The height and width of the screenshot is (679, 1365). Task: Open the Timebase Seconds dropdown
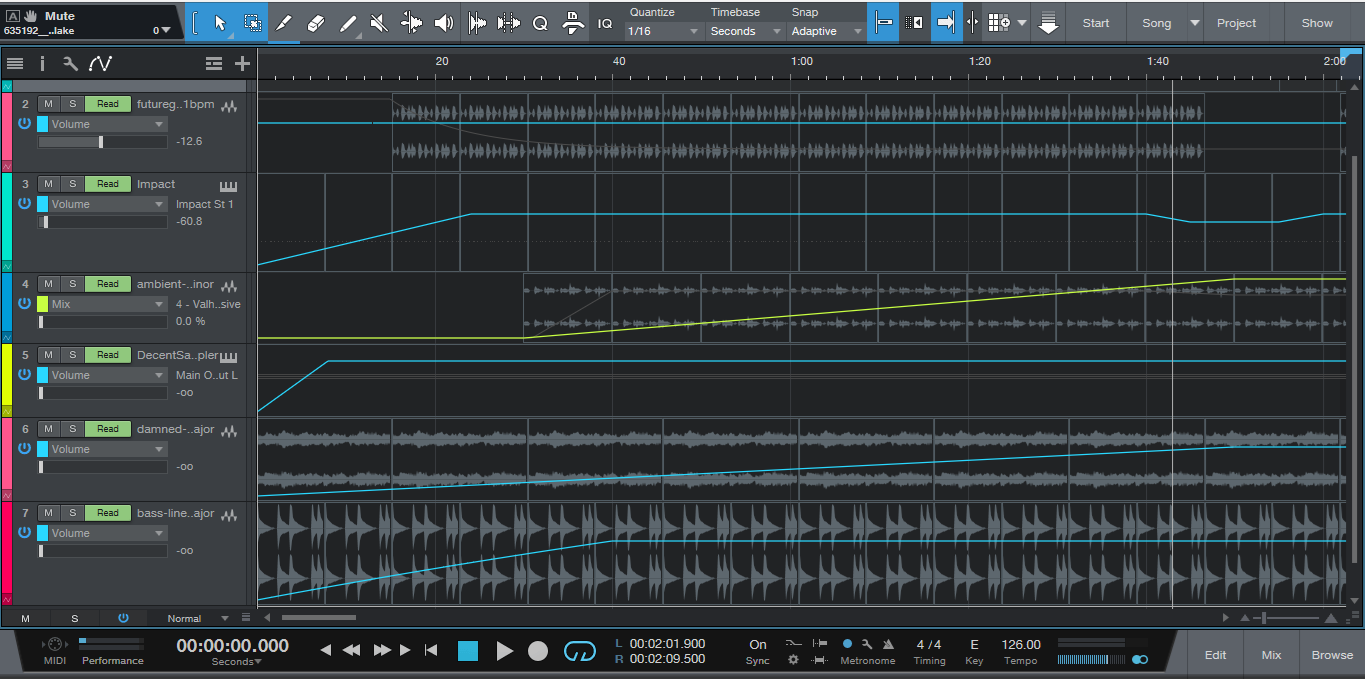pos(746,32)
